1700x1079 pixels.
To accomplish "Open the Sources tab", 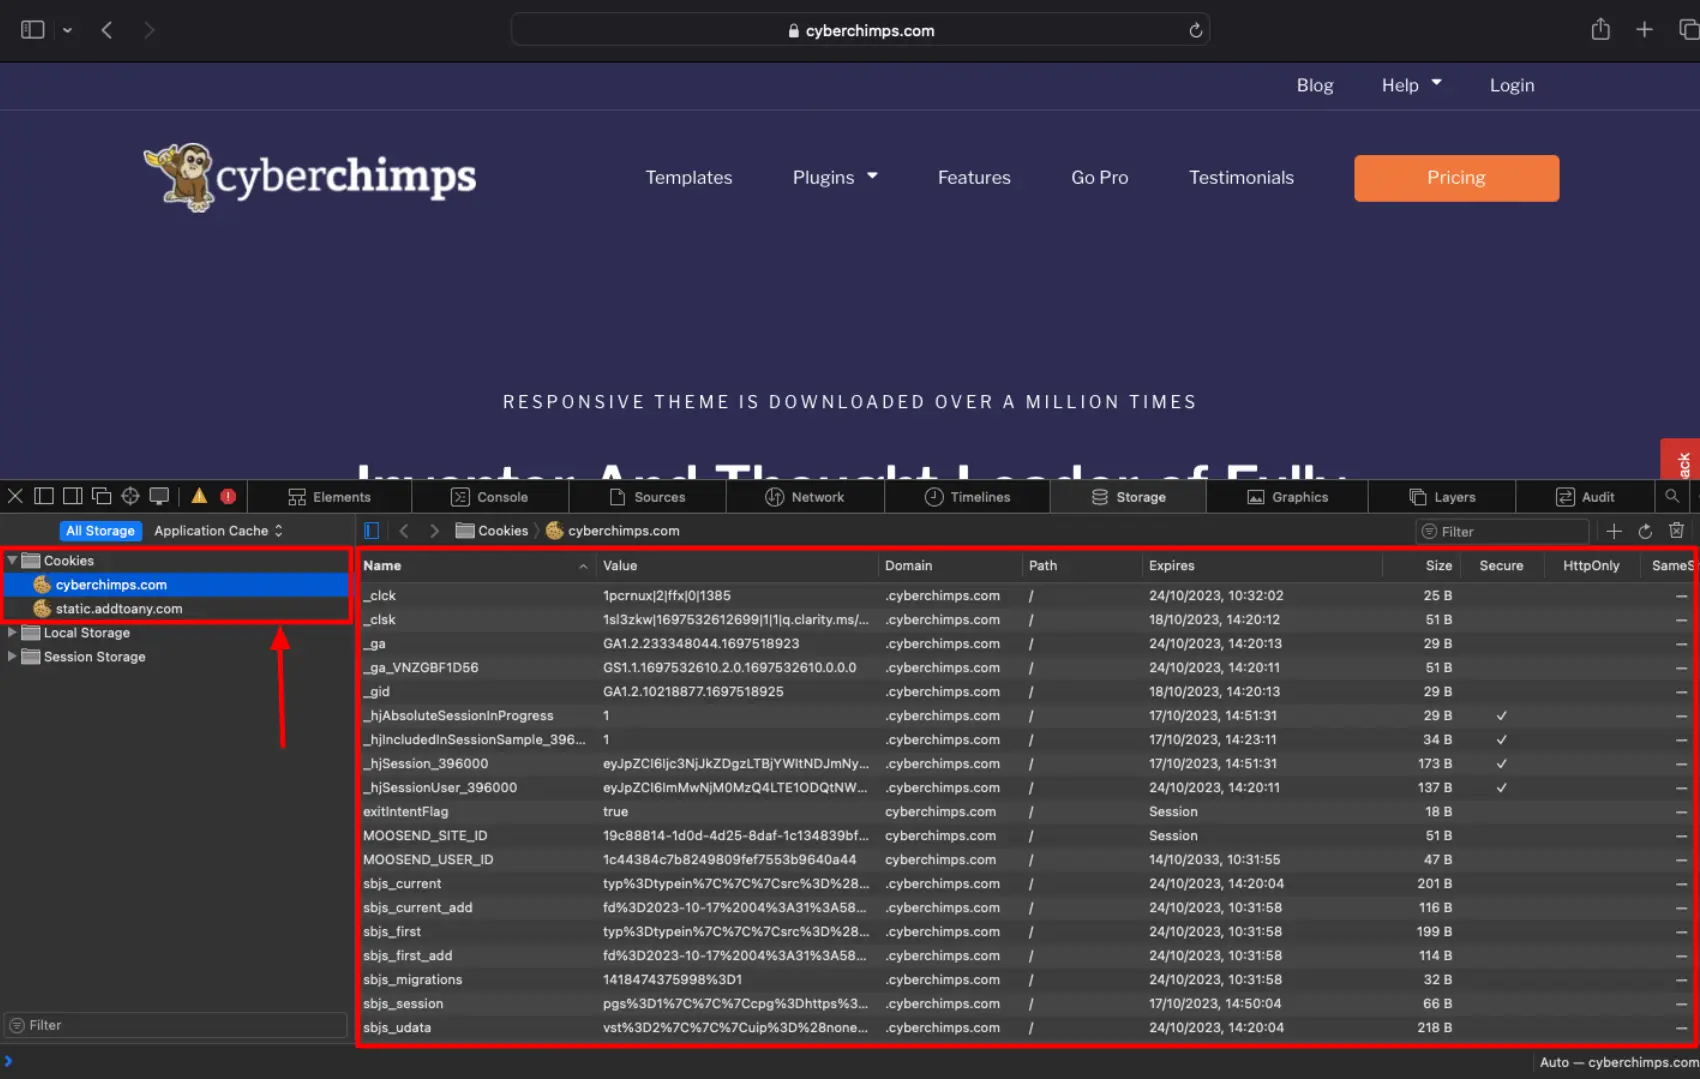I will click(x=648, y=497).
